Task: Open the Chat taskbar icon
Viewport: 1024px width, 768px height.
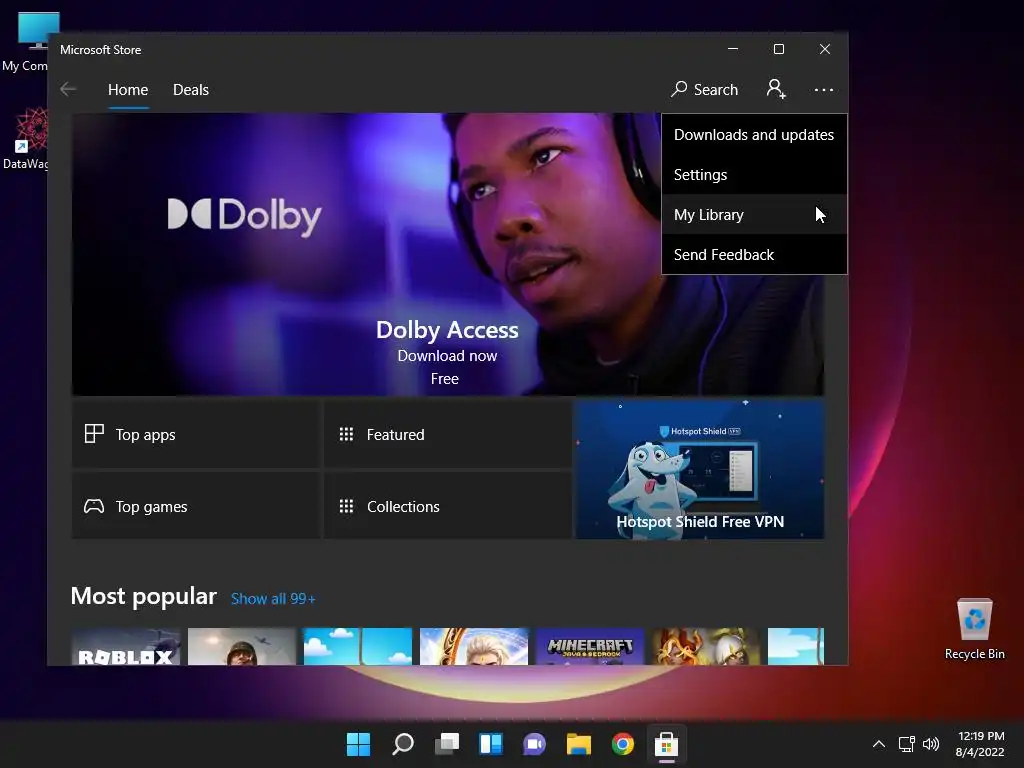Action: click(x=534, y=744)
